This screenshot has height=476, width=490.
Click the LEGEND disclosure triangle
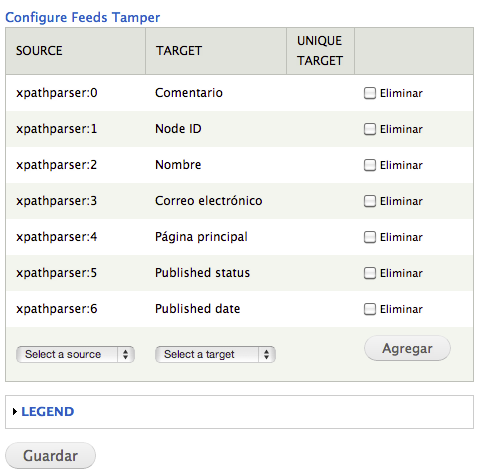click(x=14, y=412)
